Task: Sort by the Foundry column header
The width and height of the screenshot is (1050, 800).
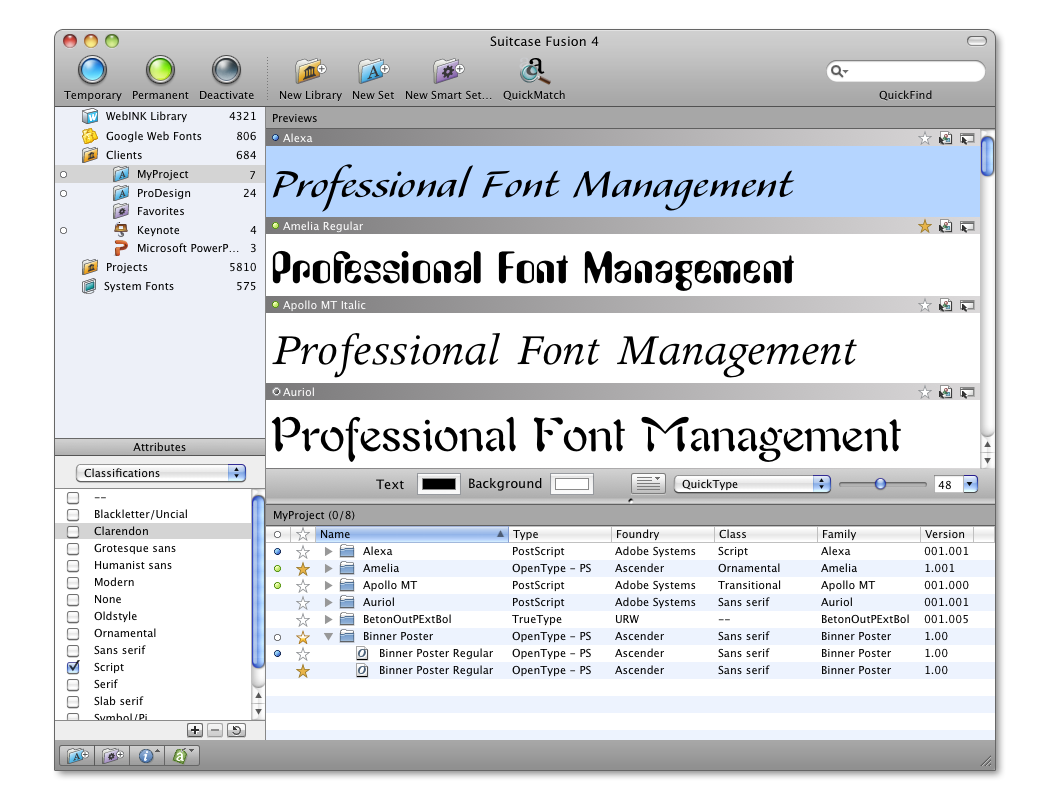Action: coord(662,534)
